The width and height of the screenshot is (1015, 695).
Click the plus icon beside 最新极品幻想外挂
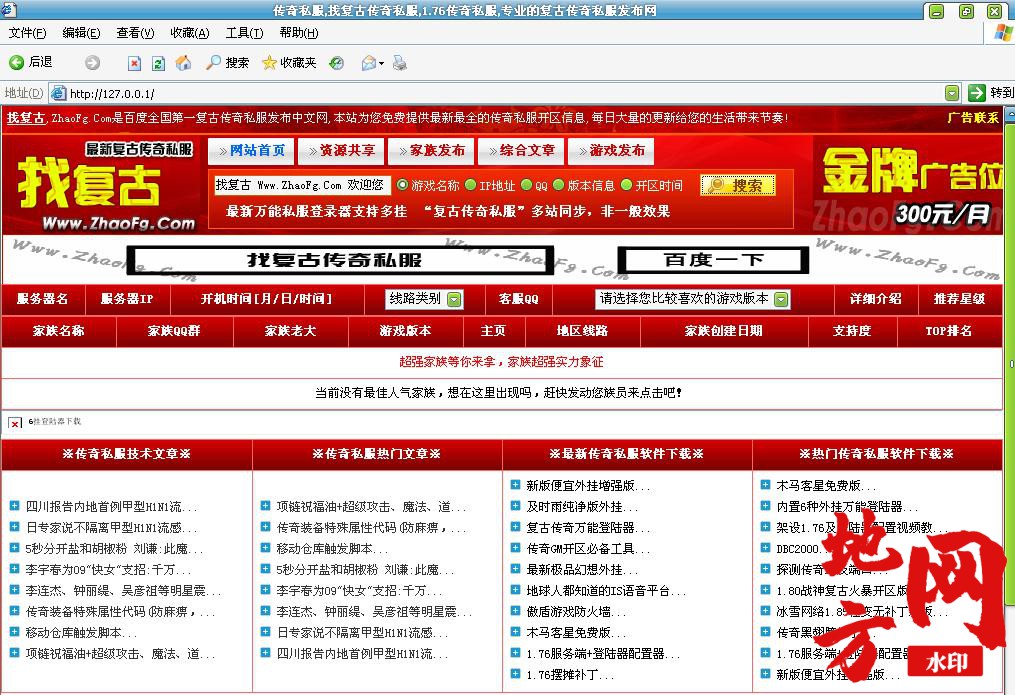pos(515,569)
